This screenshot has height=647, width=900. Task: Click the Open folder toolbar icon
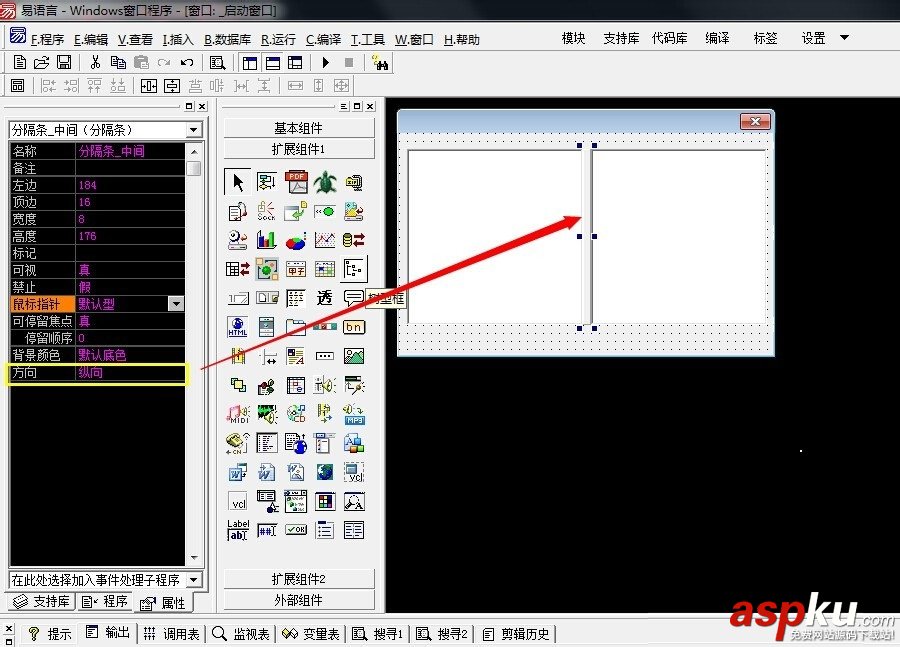[41, 63]
